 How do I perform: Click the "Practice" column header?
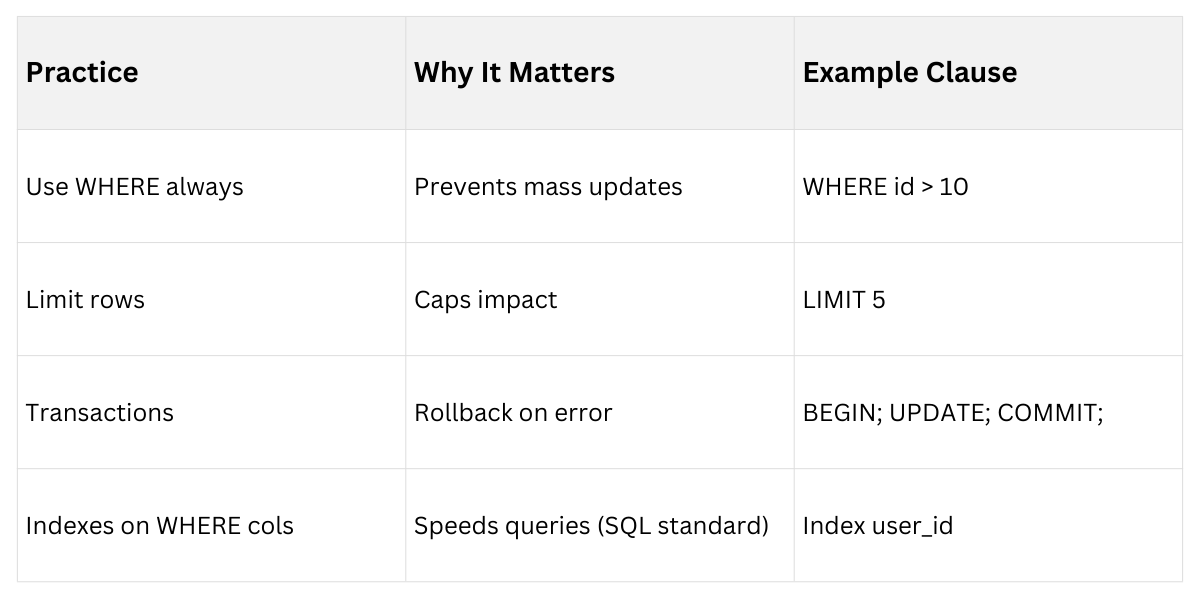click(82, 73)
